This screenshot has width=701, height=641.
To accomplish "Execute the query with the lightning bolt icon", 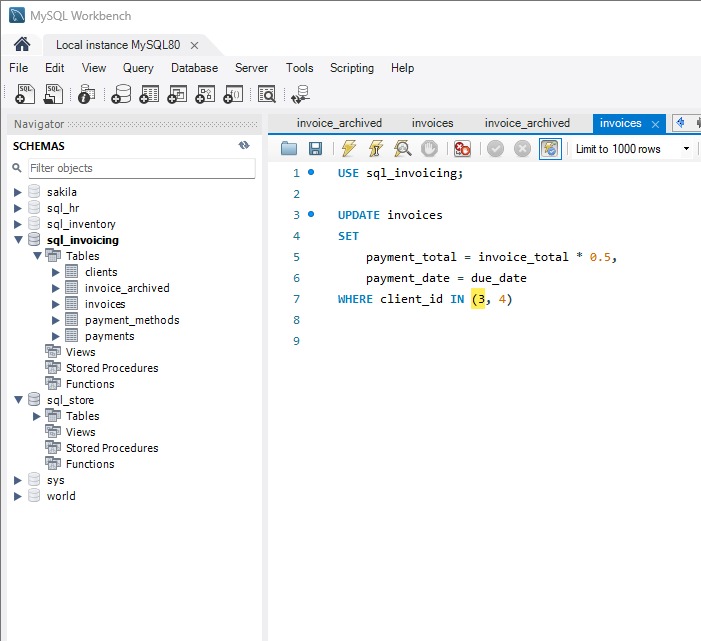I will pyautogui.click(x=348, y=149).
